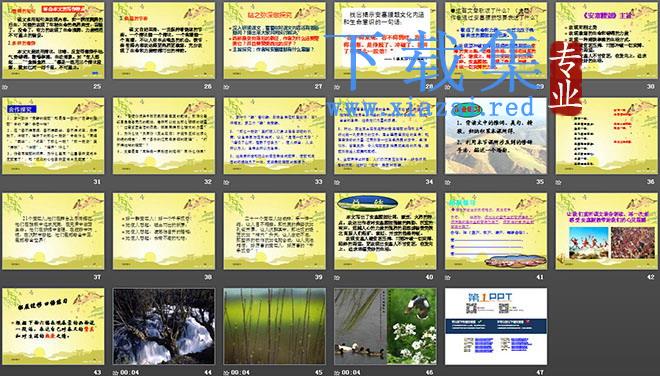Click transition star icon under slide 46
Image resolution: width=660 pixels, height=376 pixels.
click(337, 373)
